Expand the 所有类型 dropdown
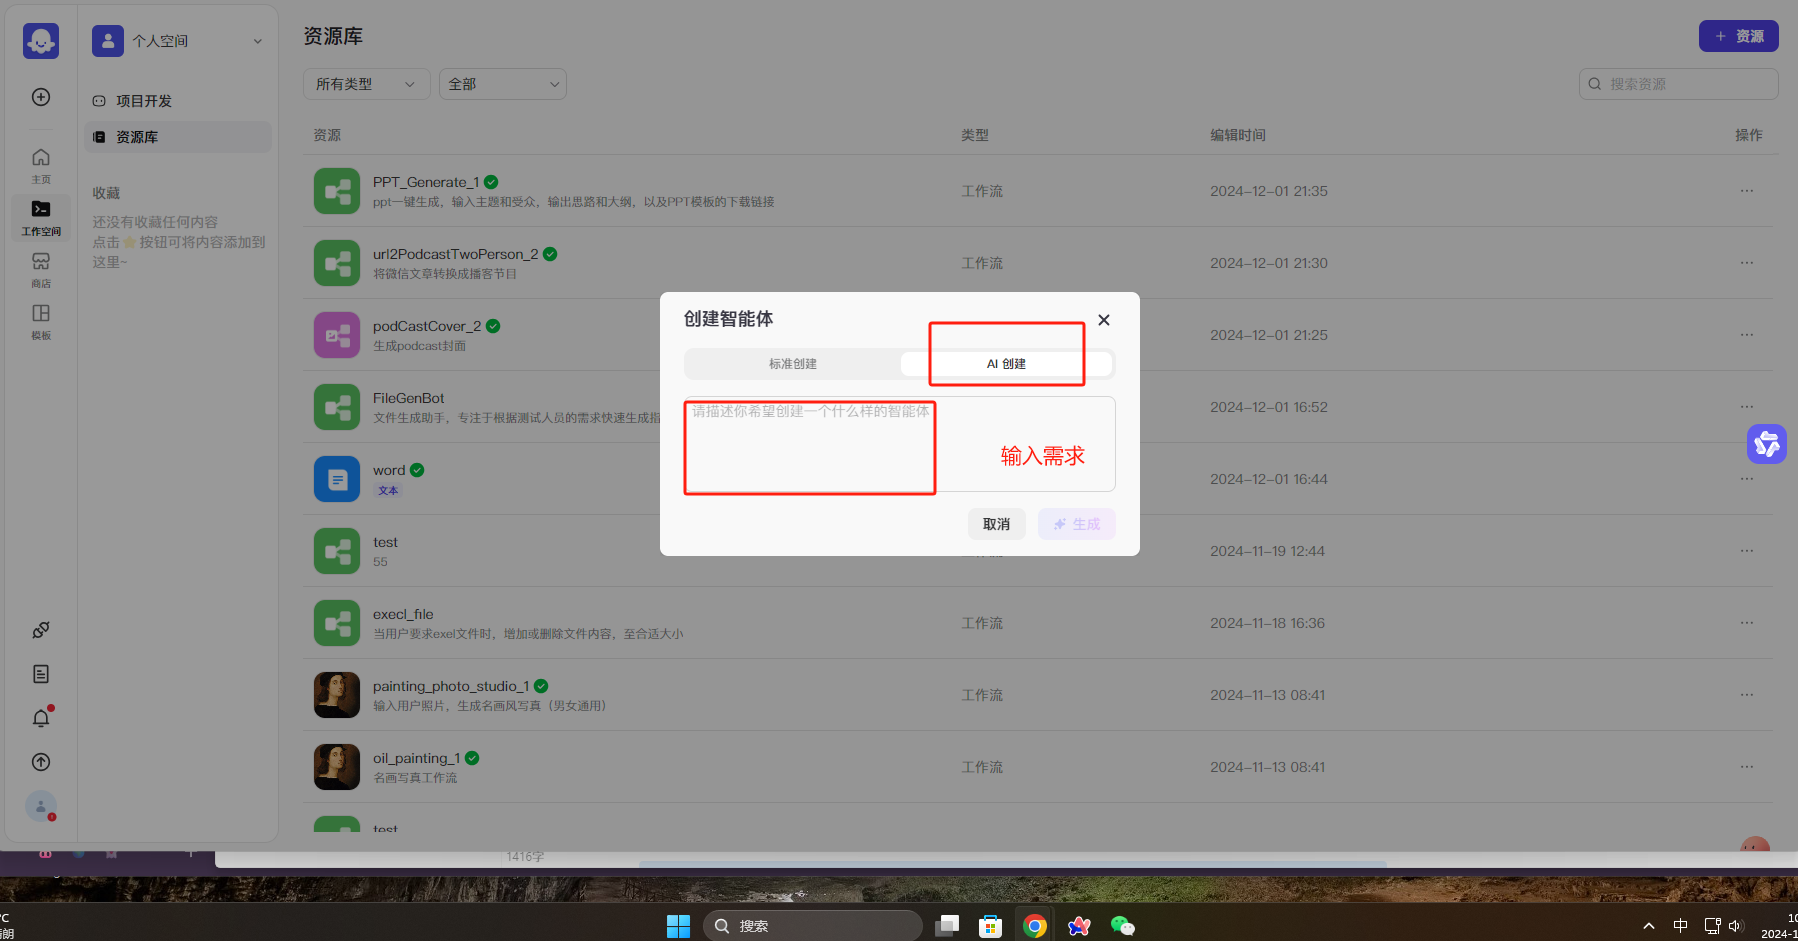Screen dimensions: 1798x941 point(367,84)
